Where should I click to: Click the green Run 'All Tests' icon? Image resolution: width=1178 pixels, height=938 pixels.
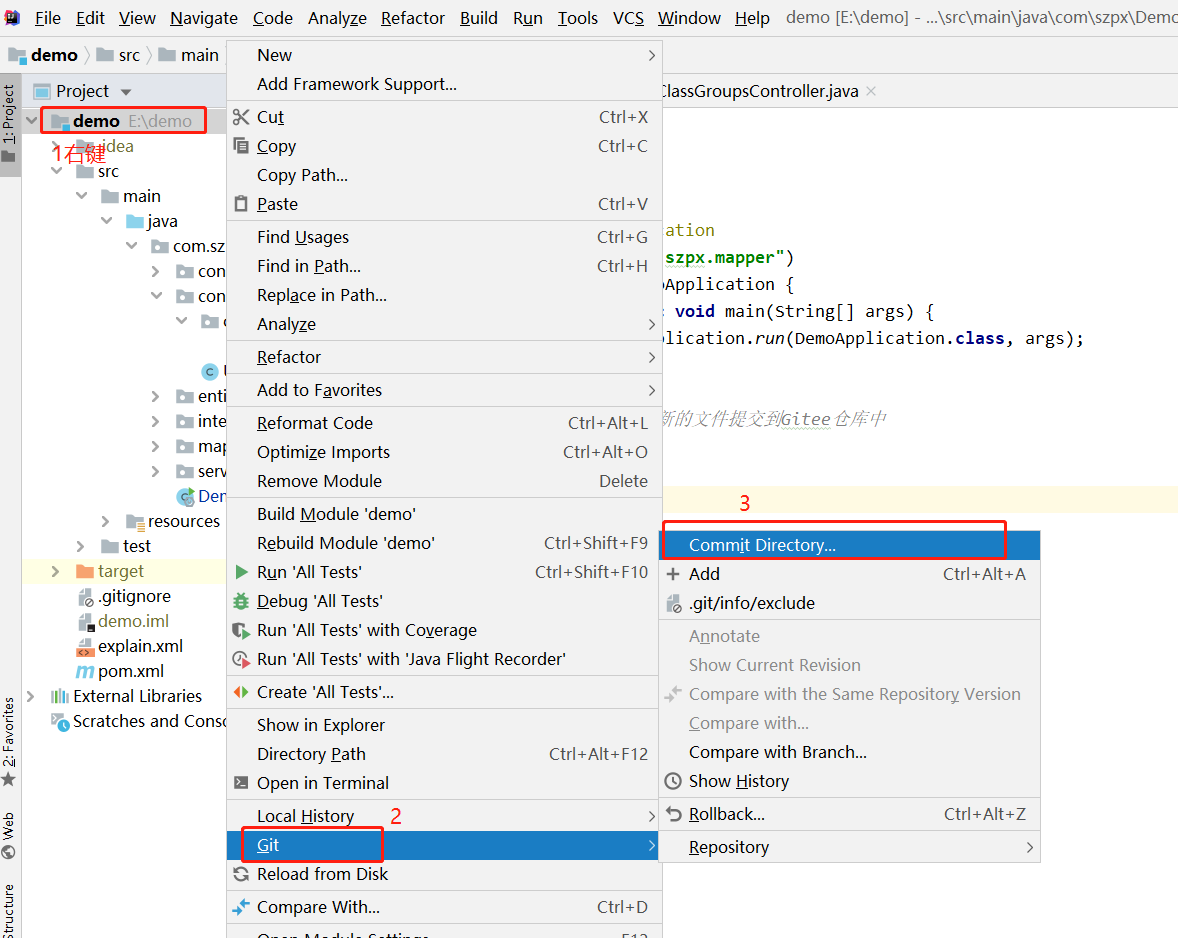(x=241, y=572)
